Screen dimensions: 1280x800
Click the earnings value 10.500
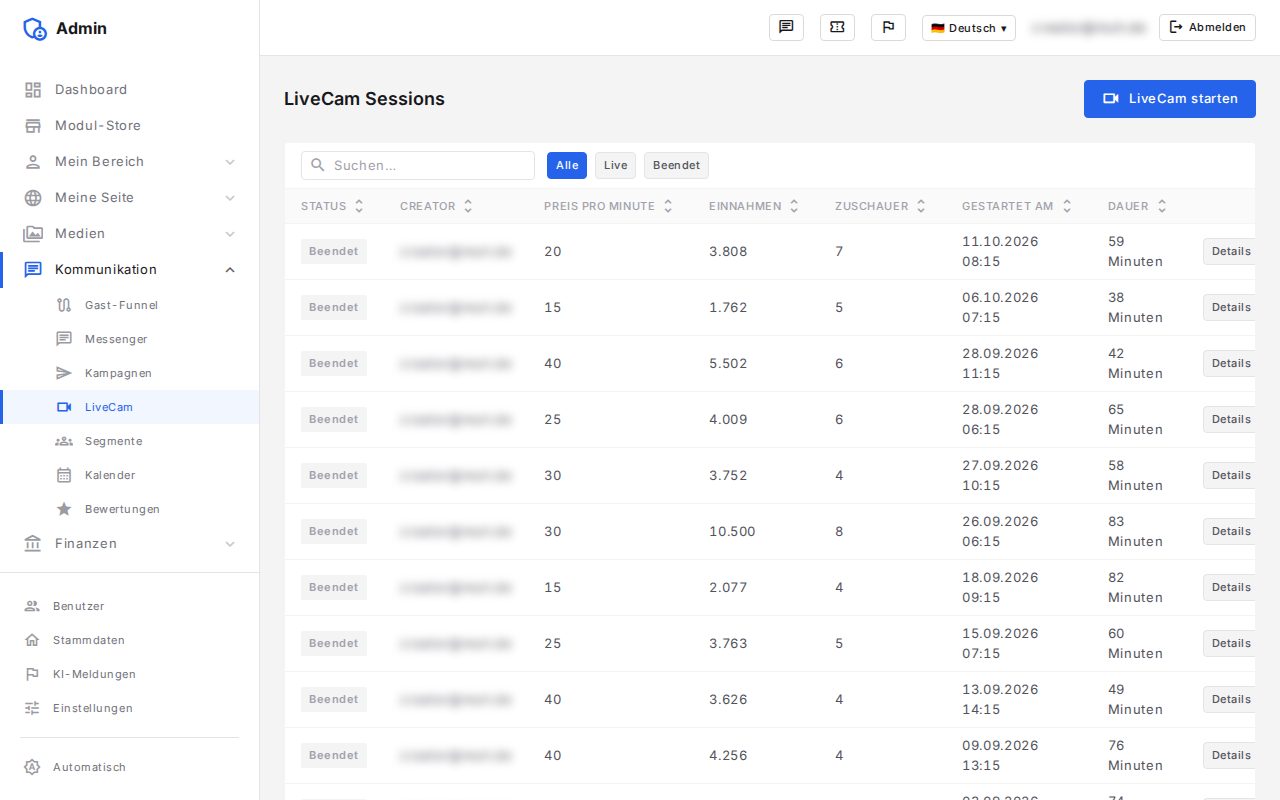[732, 531]
